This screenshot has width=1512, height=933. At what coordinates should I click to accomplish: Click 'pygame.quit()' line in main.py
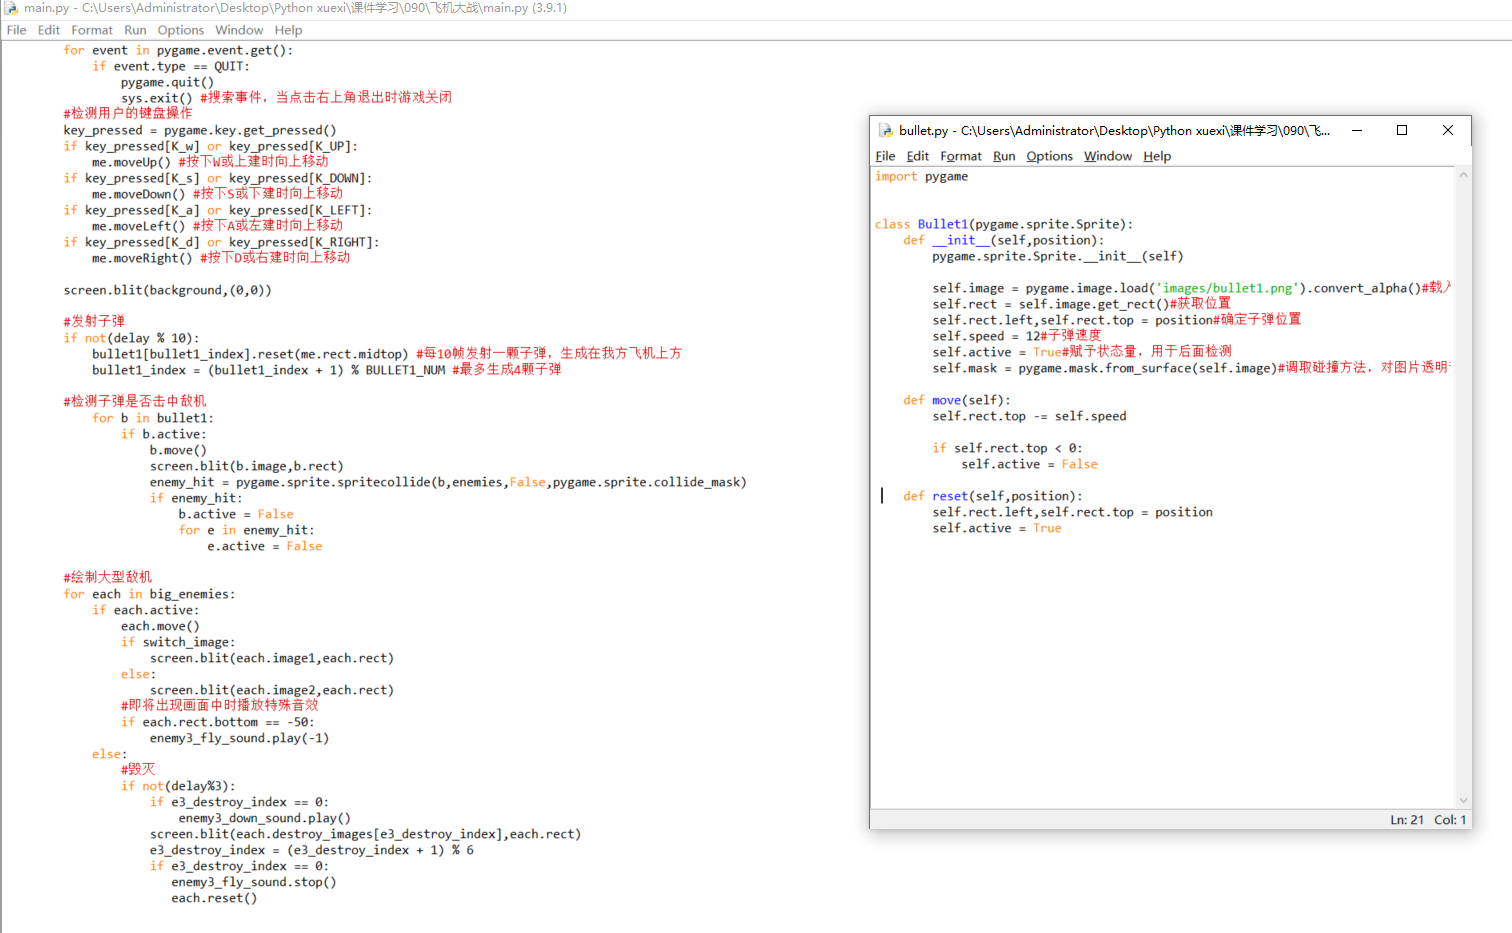167,82
